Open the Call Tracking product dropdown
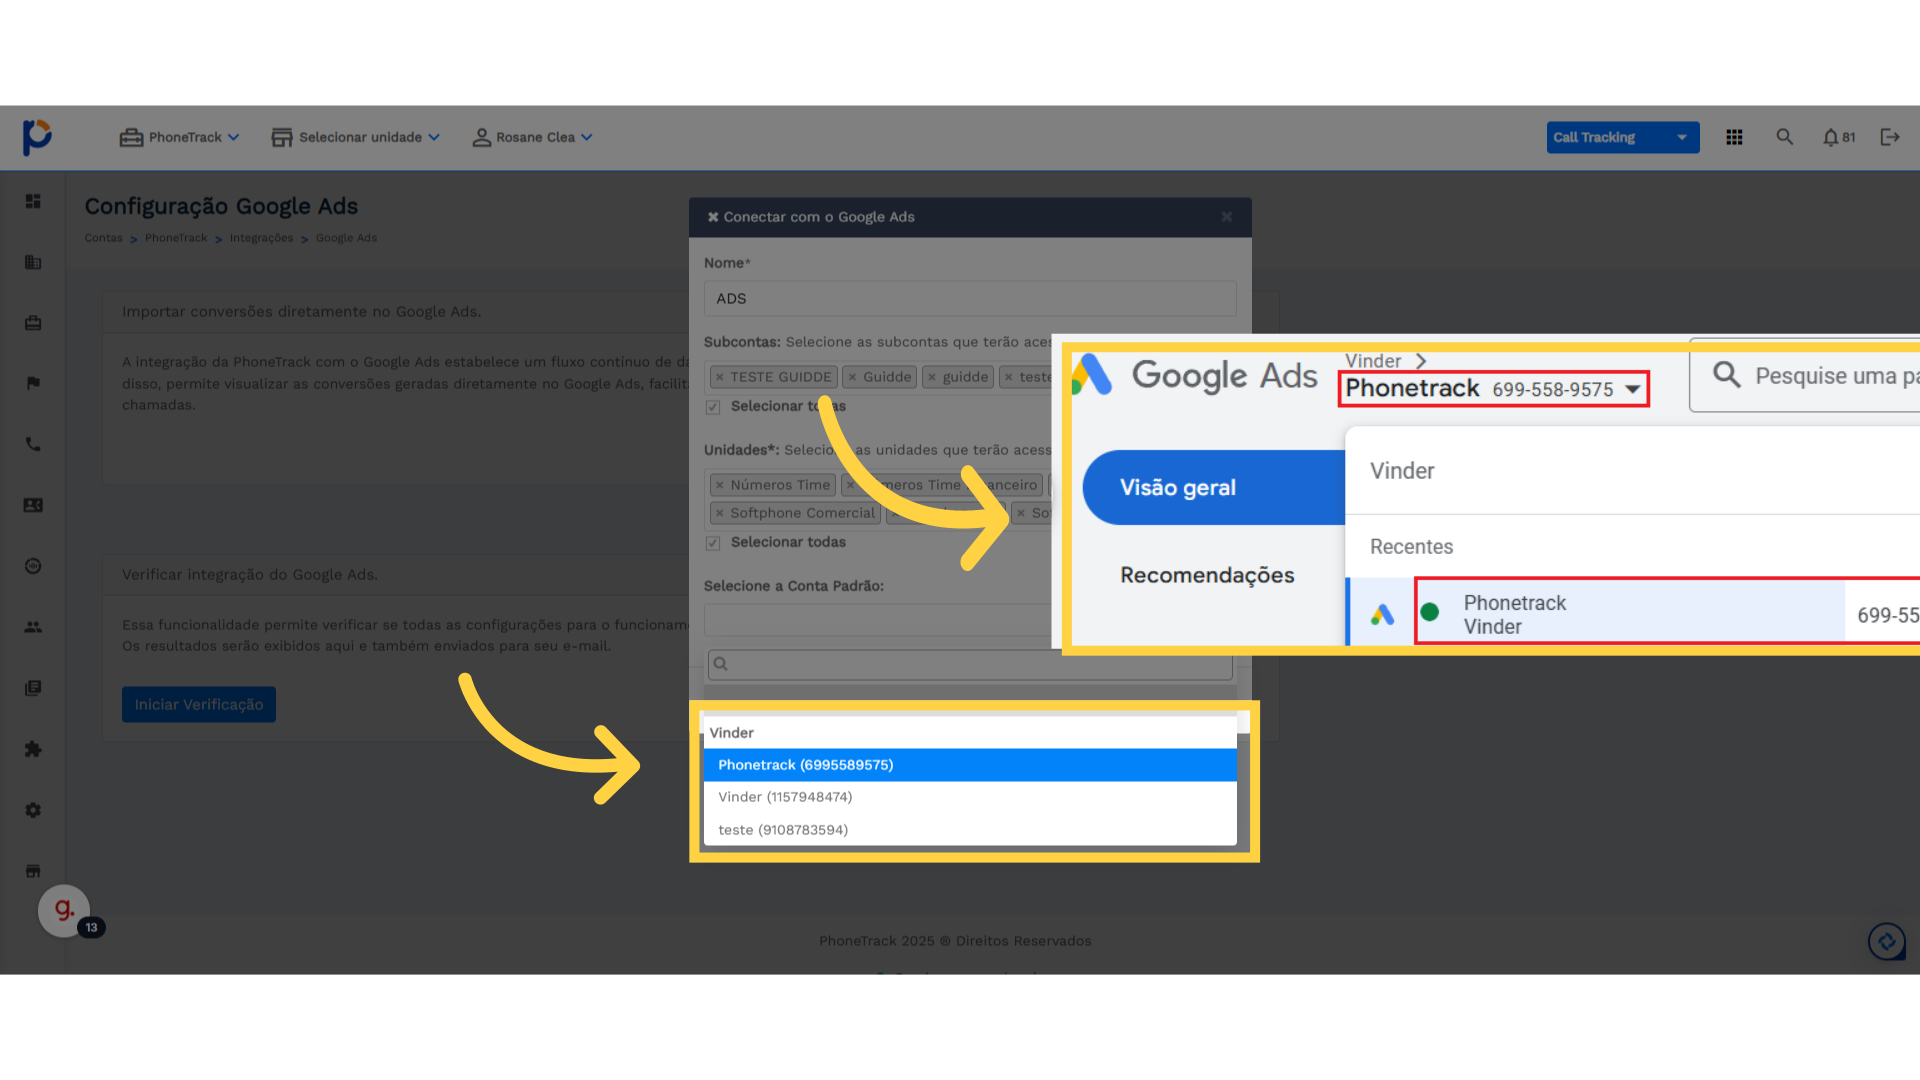Image resolution: width=1920 pixels, height=1080 pixels. tap(1622, 137)
